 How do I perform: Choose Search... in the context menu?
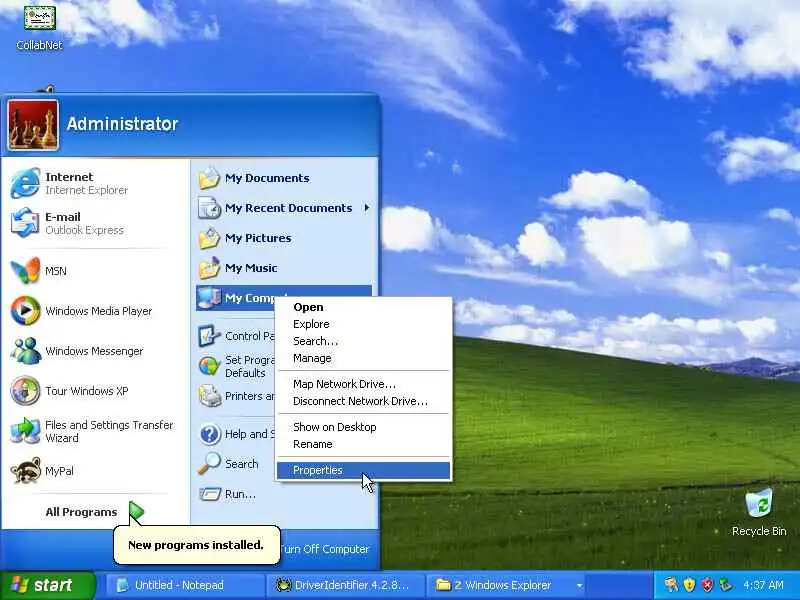pos(363,341)
